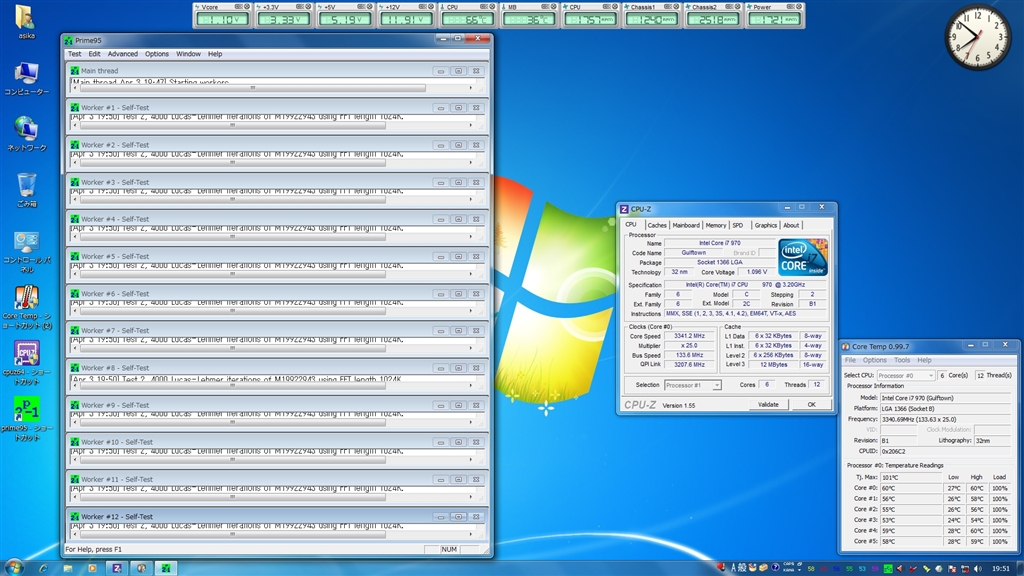The image size is (1024, 576).
Task: Switch to the Mainboard tab in CPU-Z
Action: click(686, 225)
